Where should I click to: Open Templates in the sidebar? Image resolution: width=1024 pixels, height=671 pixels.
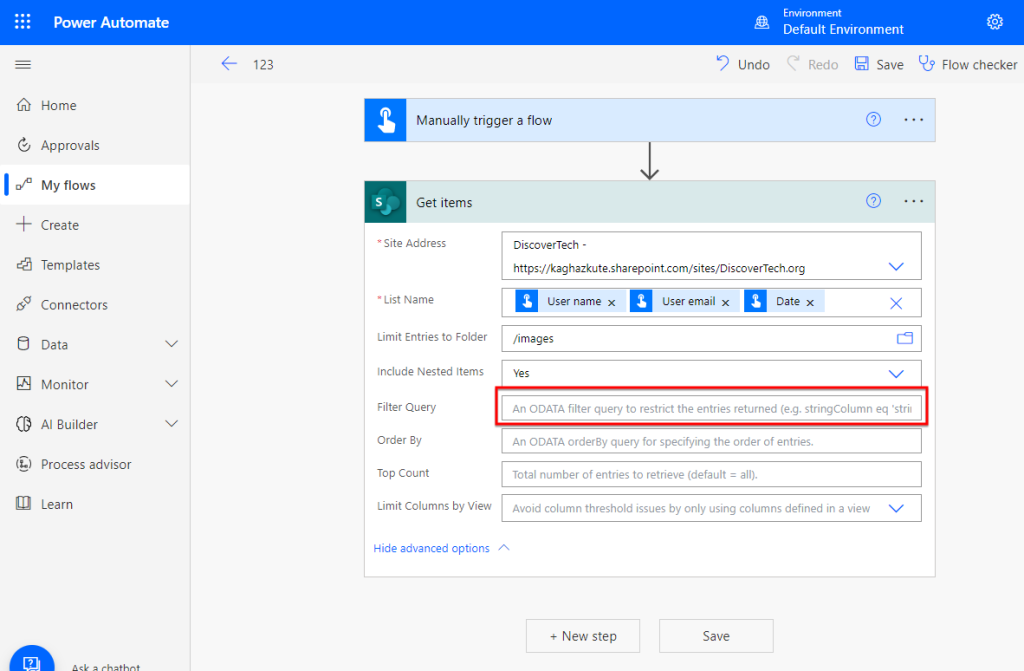95,265
